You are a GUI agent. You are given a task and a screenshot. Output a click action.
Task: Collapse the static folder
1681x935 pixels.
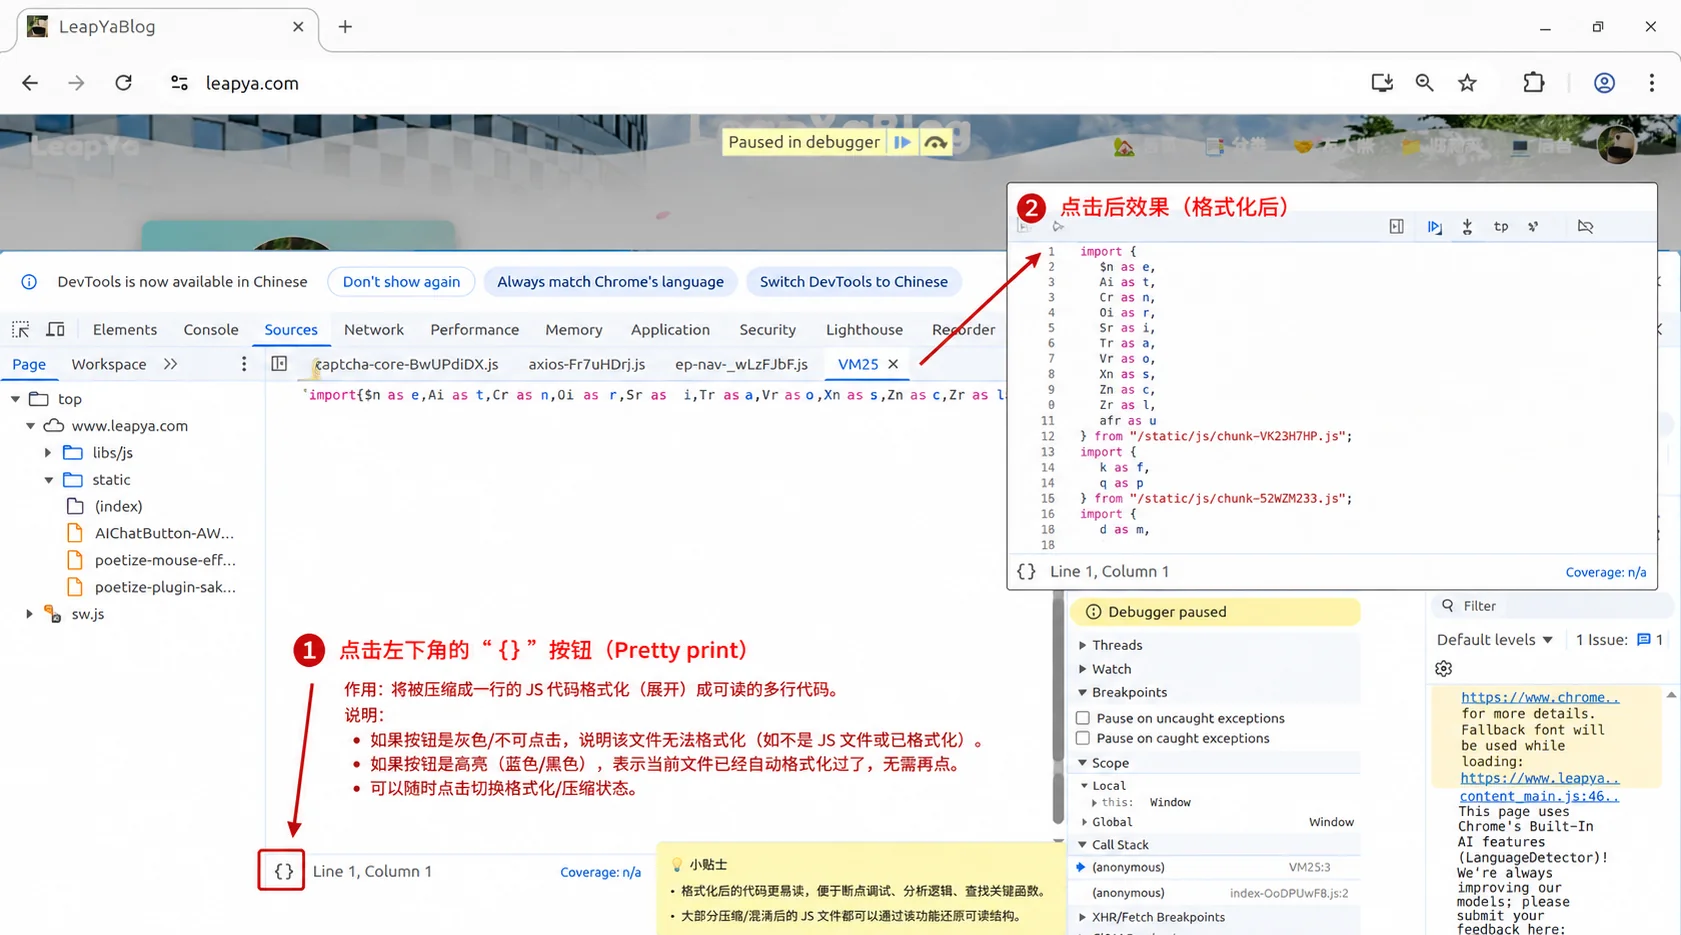pos(48,480)
